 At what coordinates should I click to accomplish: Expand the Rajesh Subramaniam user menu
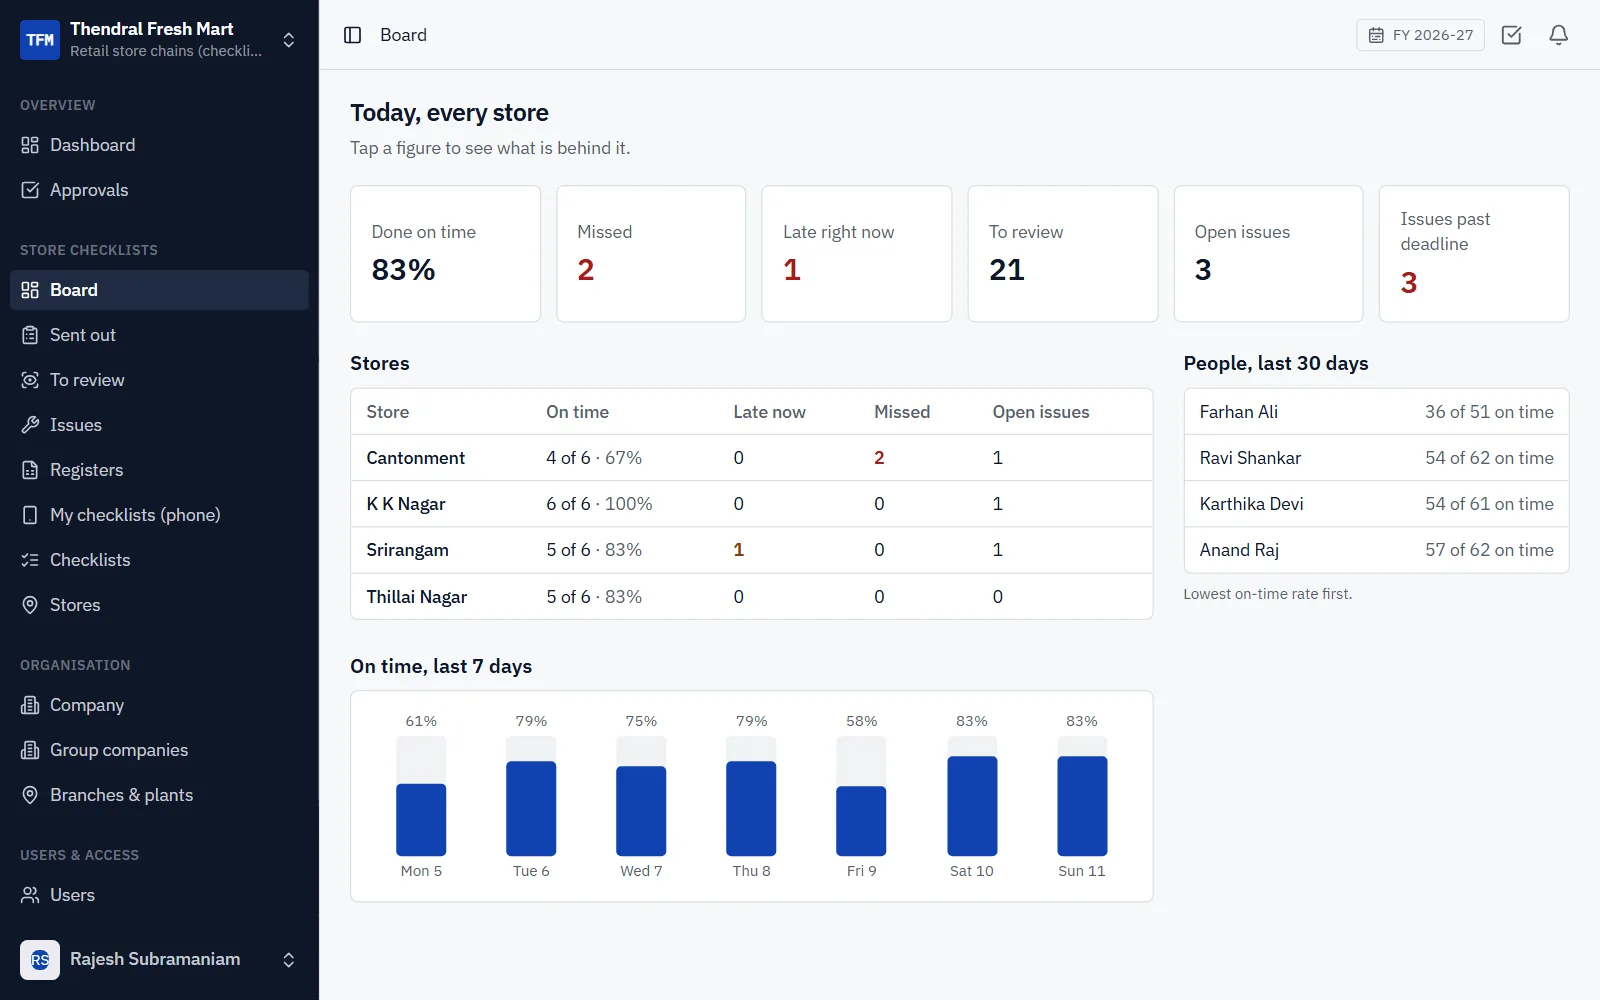click(x=288, y=960)
